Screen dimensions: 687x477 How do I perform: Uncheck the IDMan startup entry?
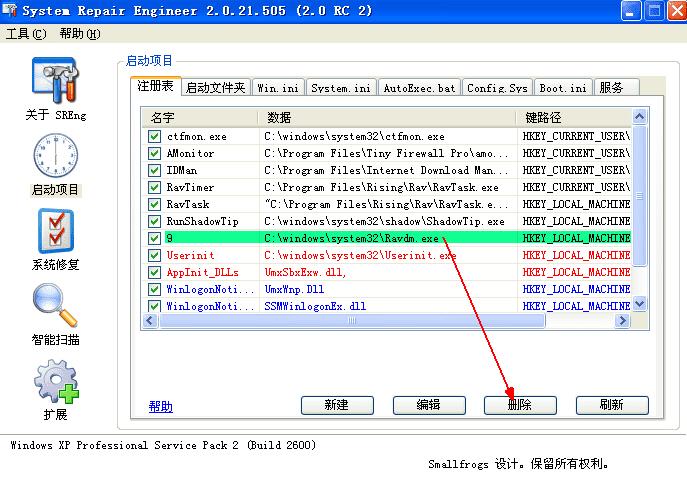click(154, 170)
